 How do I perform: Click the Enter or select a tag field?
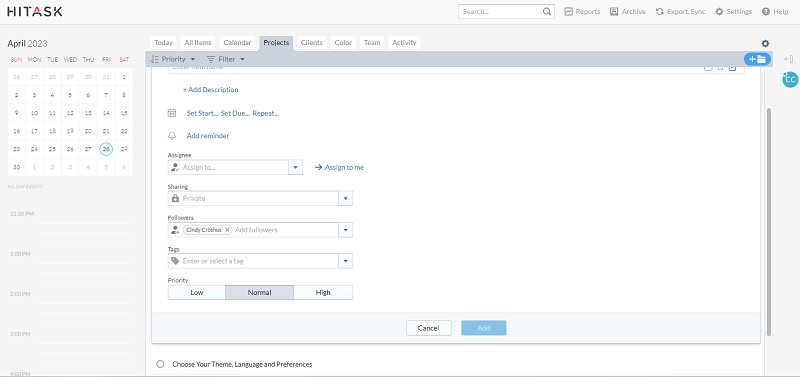coord(253,261)
